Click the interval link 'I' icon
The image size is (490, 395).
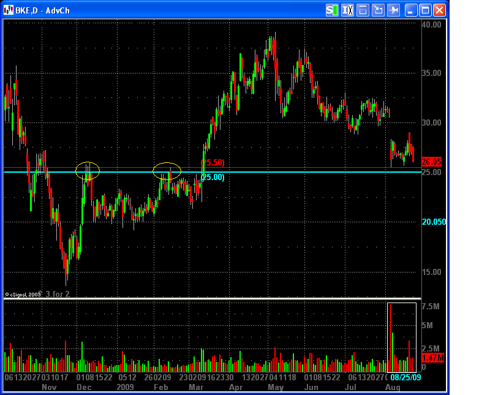pos(347,10)
